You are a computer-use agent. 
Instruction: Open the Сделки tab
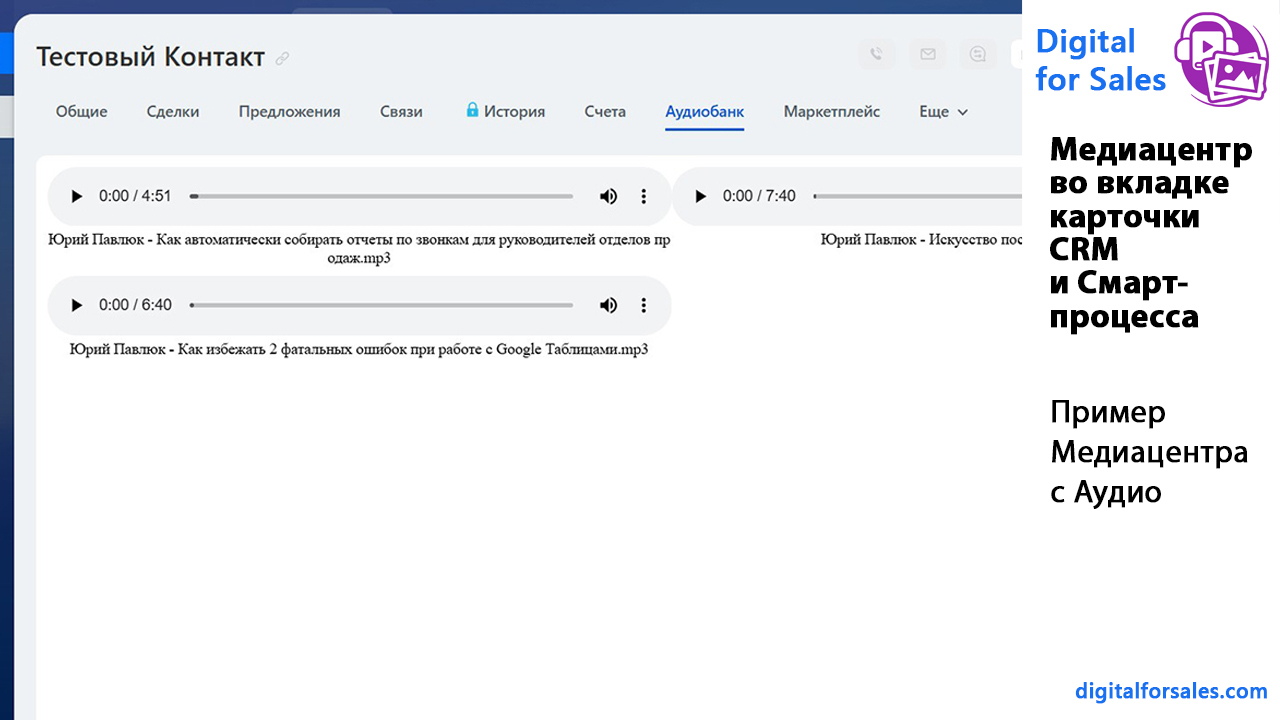173,112
